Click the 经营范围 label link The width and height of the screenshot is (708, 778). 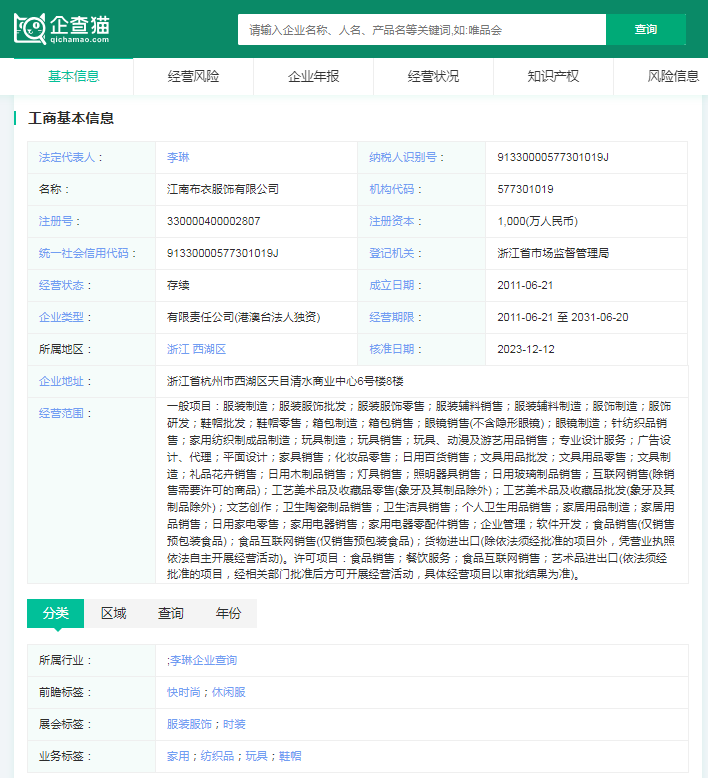point(61,413)
